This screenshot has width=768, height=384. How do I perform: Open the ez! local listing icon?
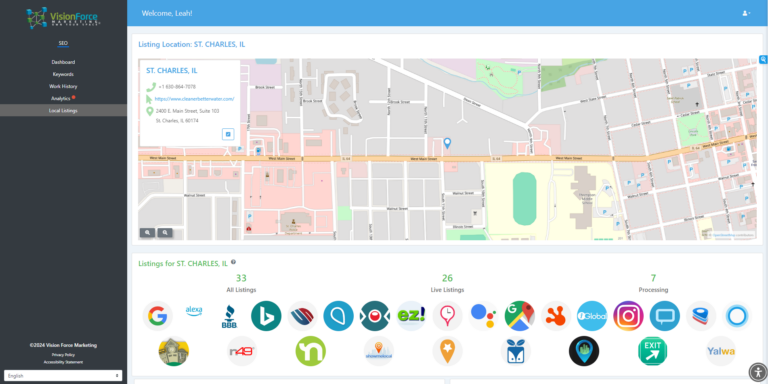(411, 316)
